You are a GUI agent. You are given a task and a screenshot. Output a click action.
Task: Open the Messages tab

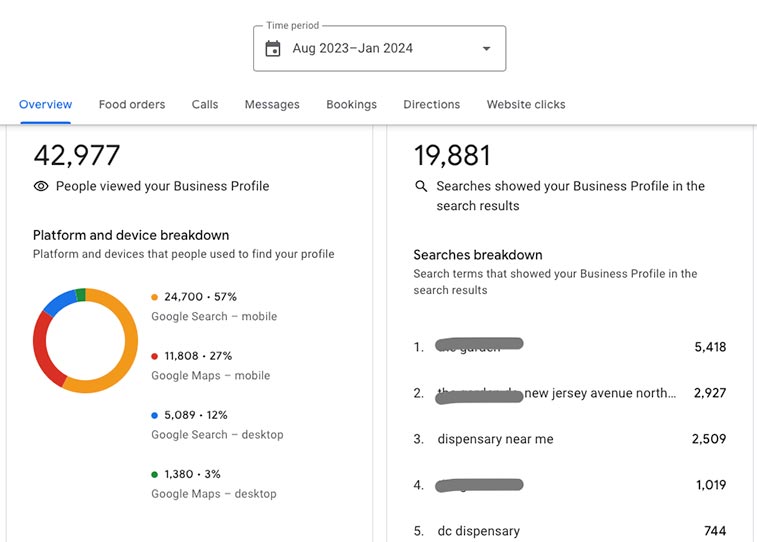[x=272, y=104]
